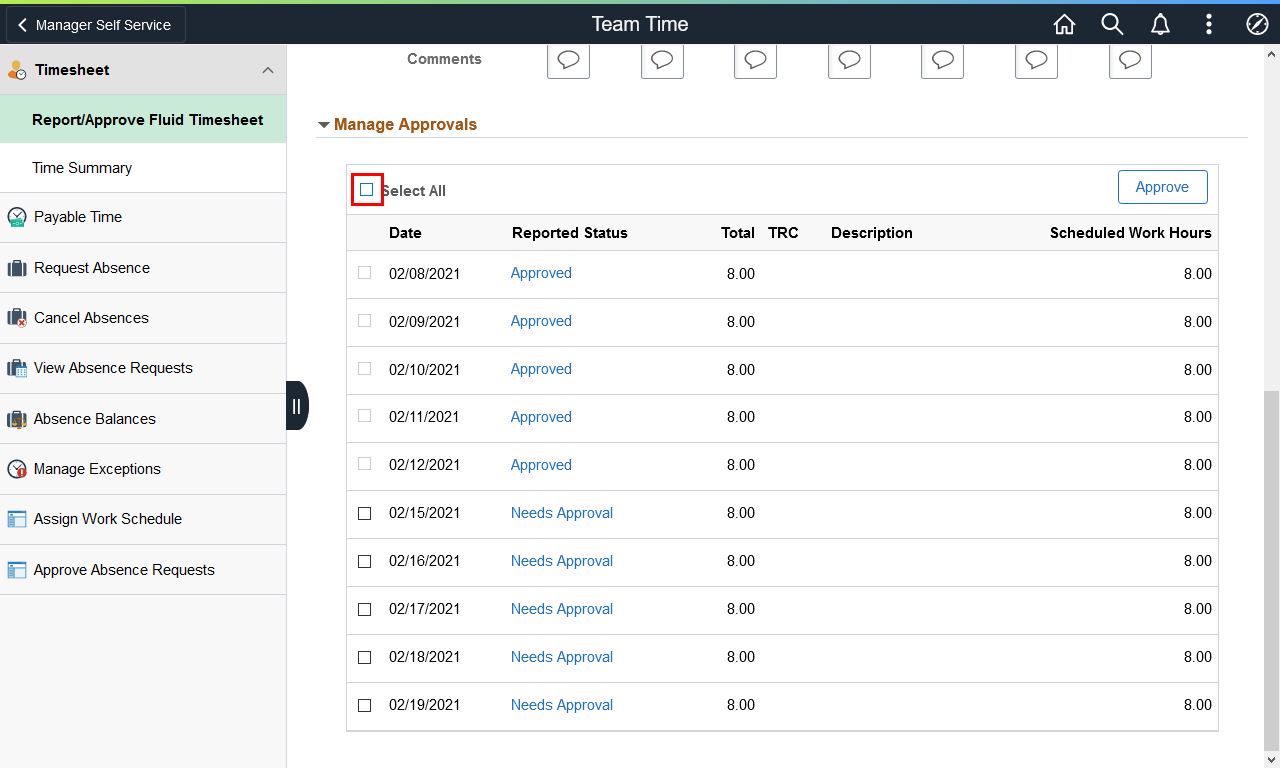This screenshot has width=1280, height=768.
Task: Tick the Select All checkbox
Action: point(367,190)
